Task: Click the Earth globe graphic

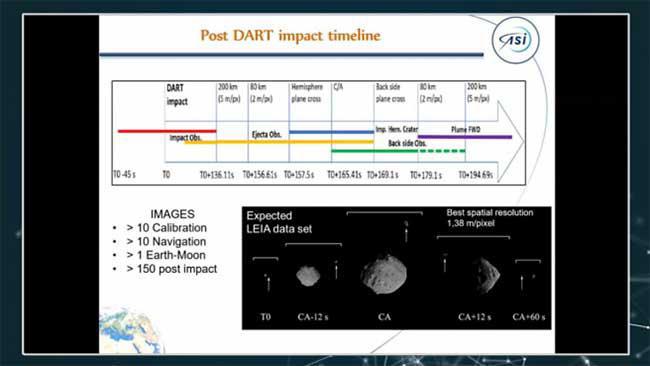Action: click(x=131, y=330)
